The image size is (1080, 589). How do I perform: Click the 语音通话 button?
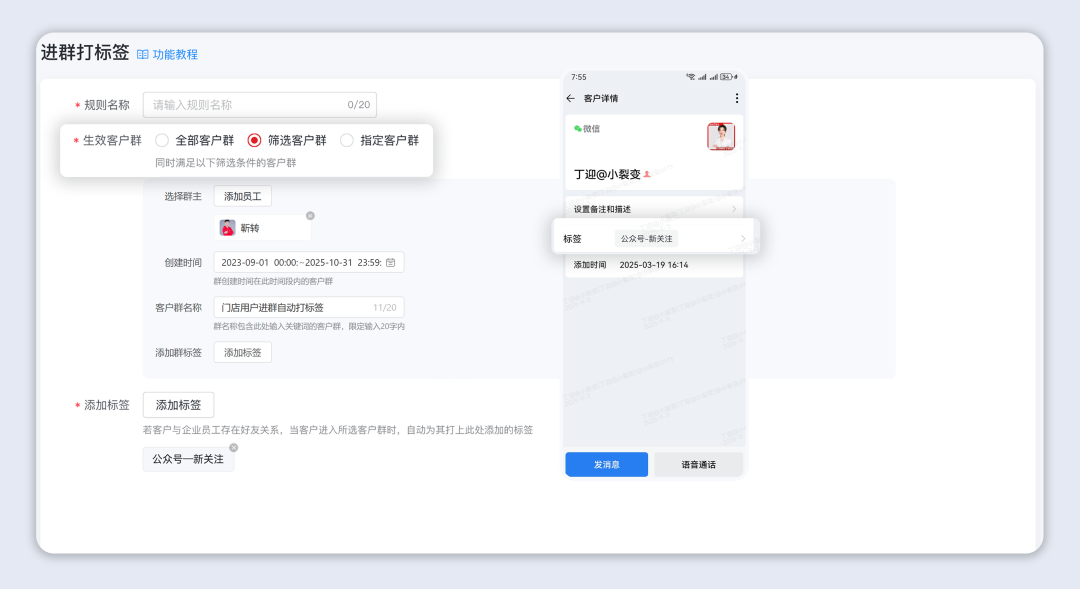(x=698, y=464)
